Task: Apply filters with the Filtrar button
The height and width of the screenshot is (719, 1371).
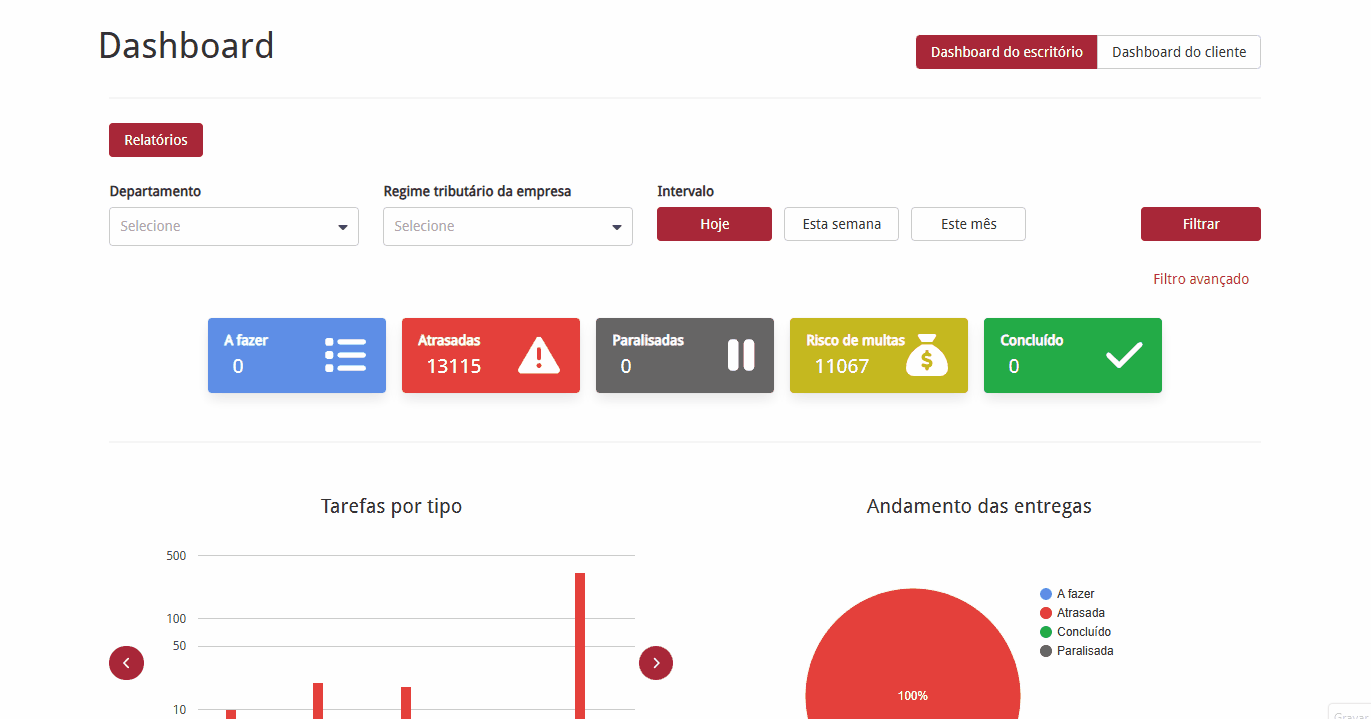Action: point(1201,224)
